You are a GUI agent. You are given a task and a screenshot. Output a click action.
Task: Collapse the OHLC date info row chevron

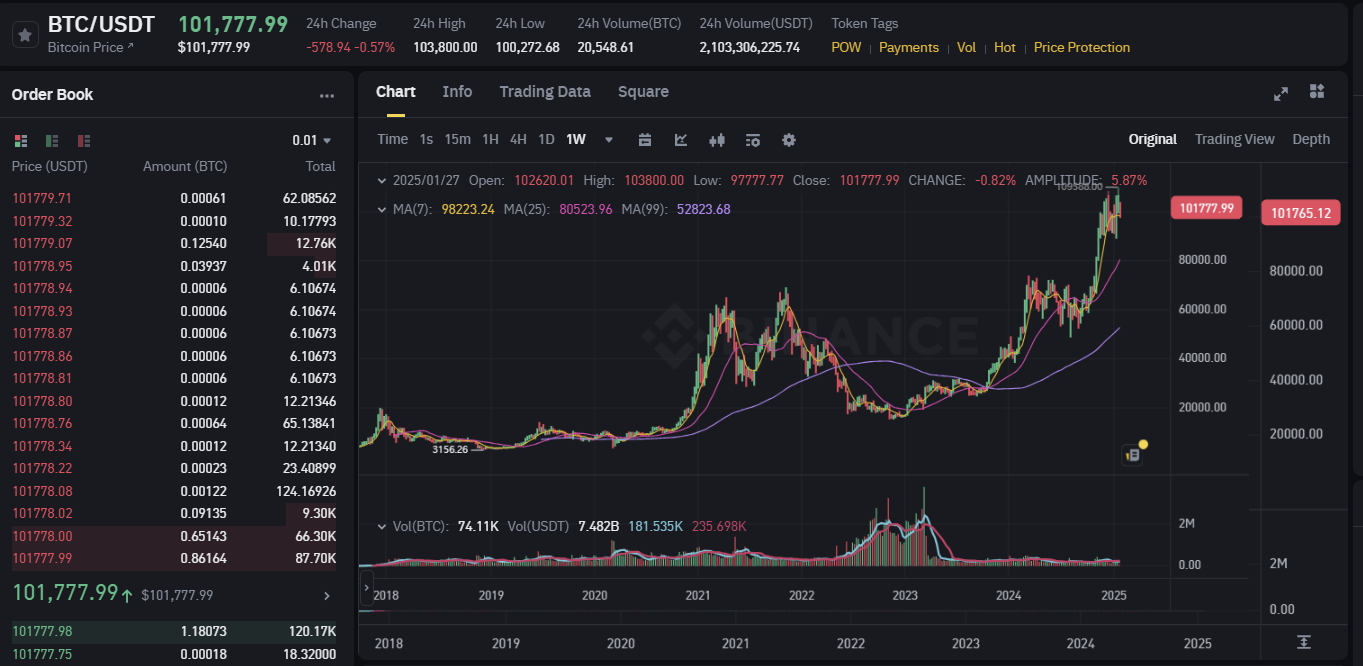pos(381,181)
